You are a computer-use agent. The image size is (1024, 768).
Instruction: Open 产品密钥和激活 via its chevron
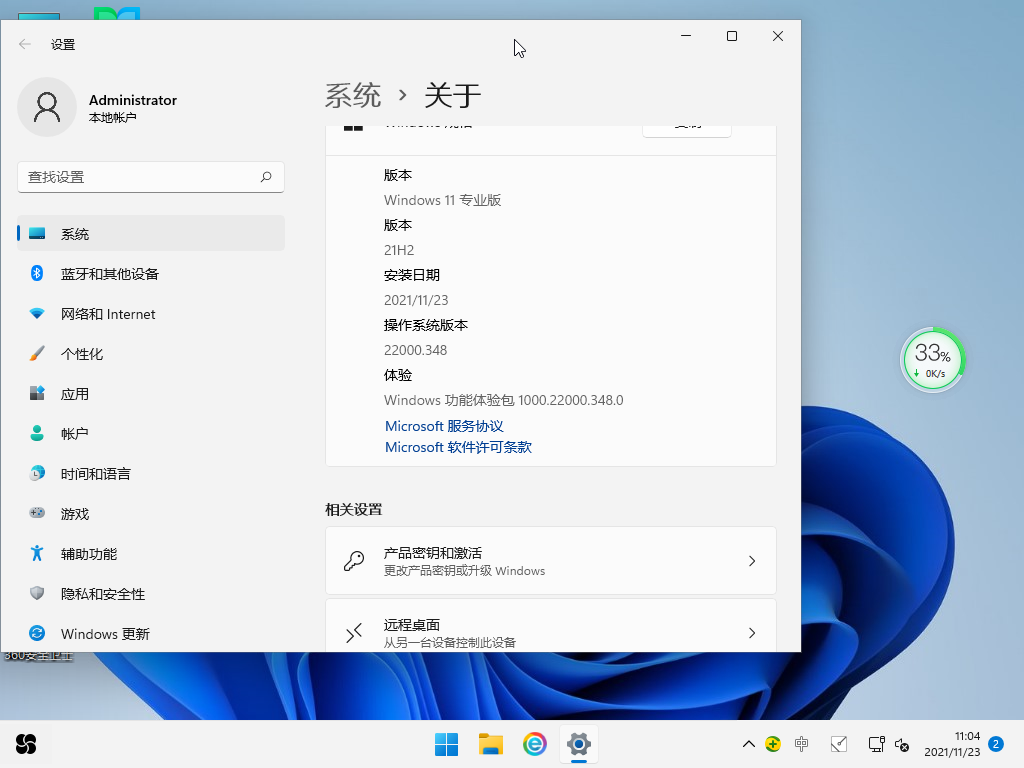pyautogui.click(x=752, y=561)
